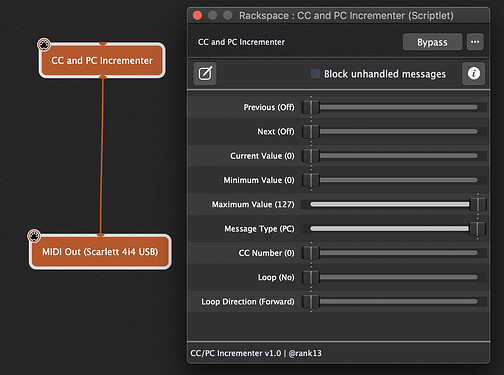Screen dimensions: 504x375
Task: Click the Current Value (0) label
Action: [x=262, y=156]
